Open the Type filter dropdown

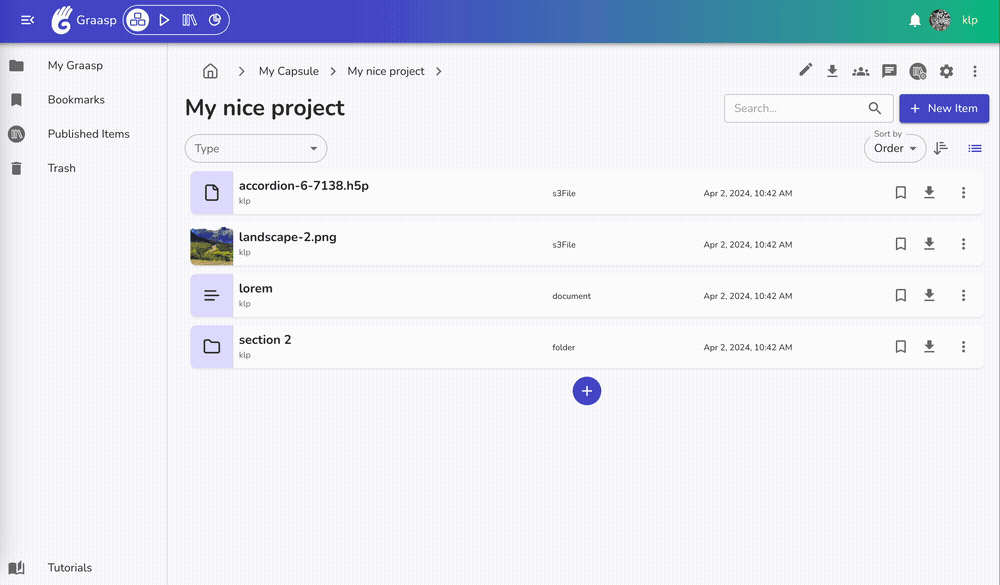point(256,148)
